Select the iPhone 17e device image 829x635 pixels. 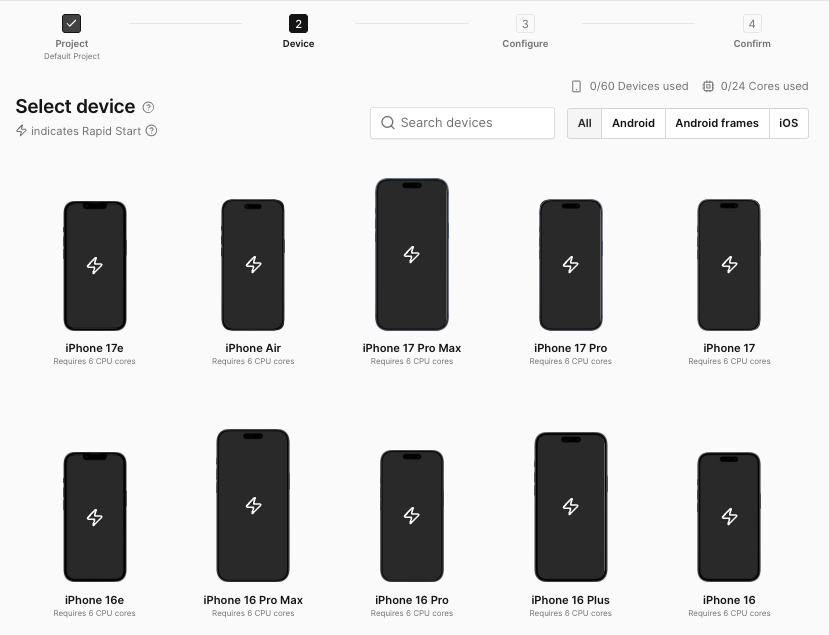95,265
